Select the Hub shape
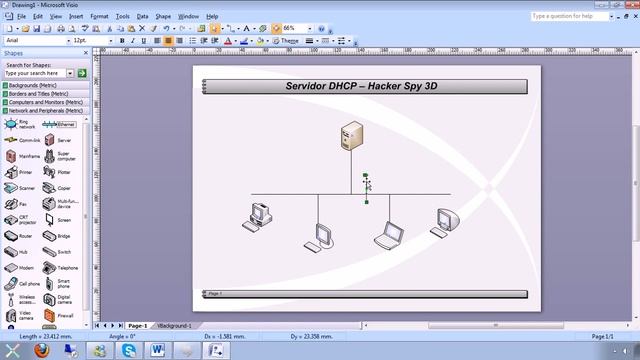 coord(16,252)
